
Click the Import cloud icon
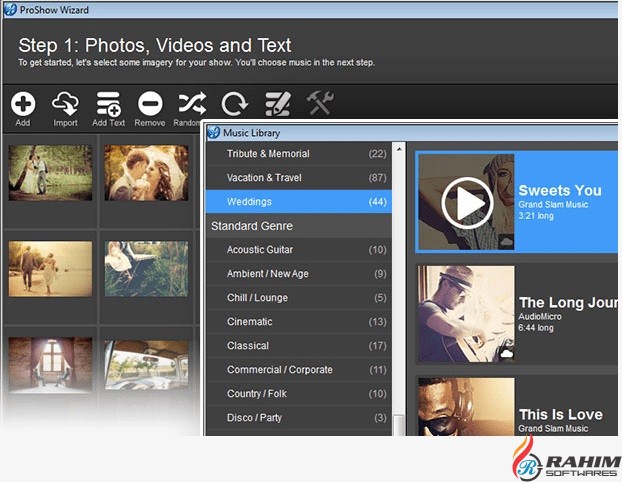[65, 103]
